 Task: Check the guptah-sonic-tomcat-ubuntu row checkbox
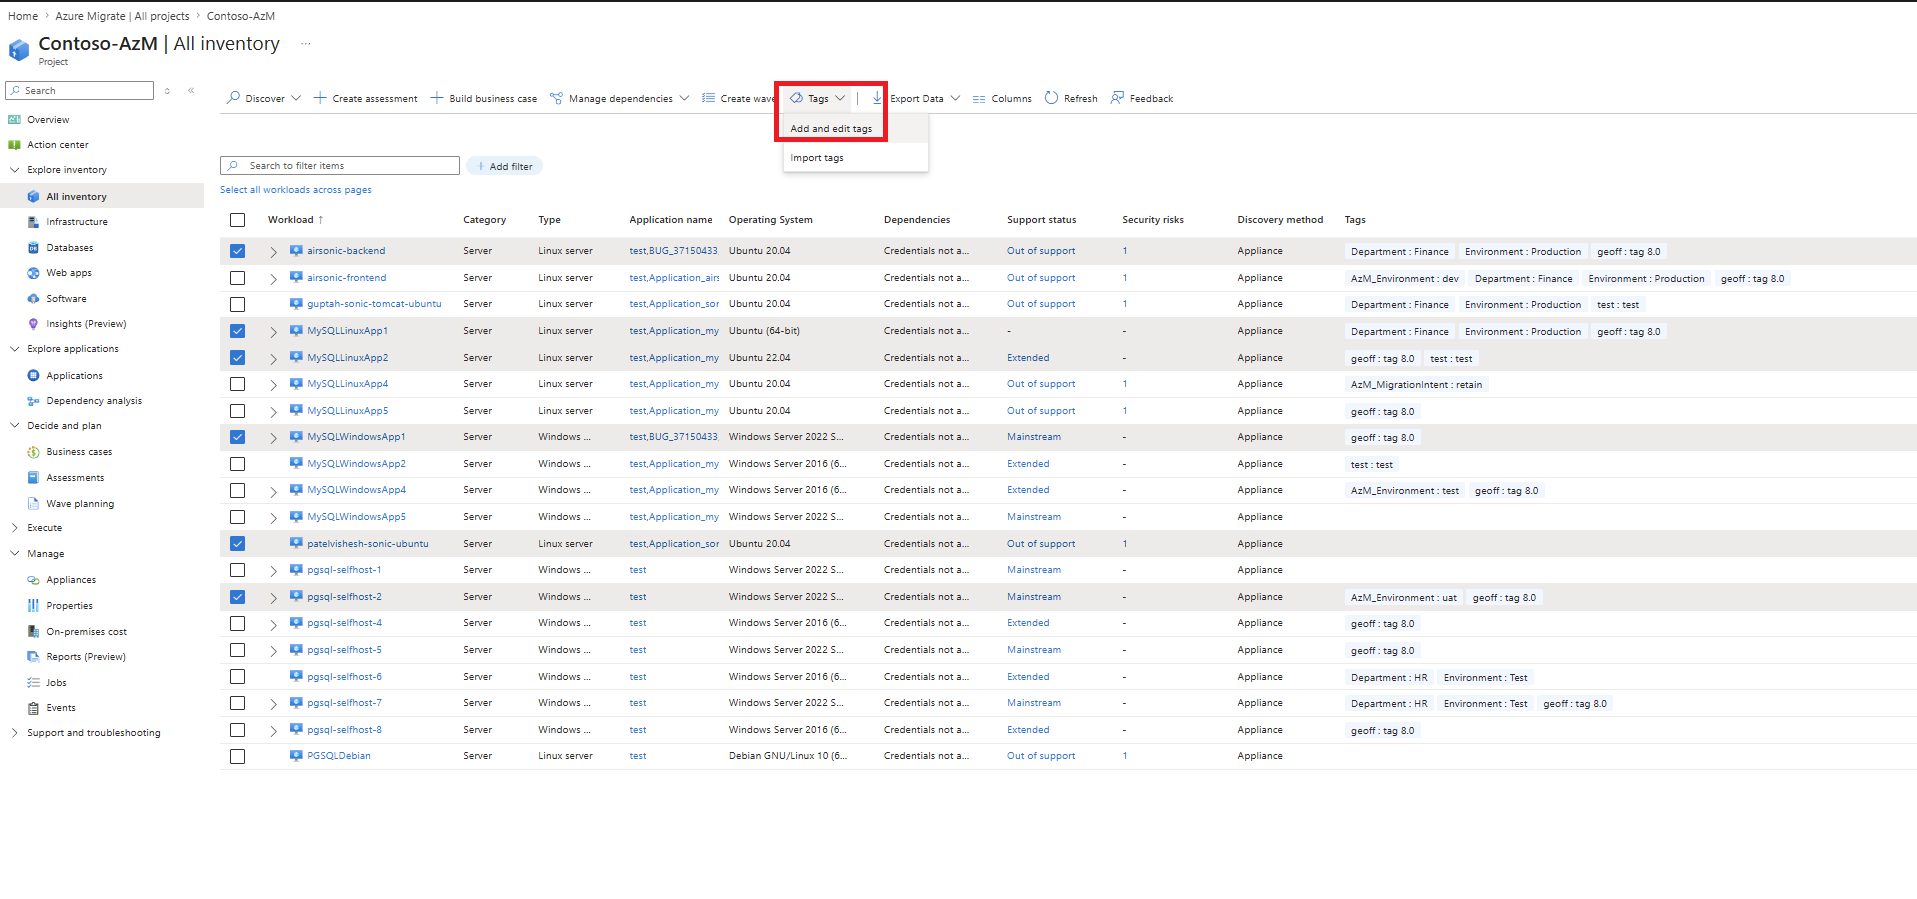coord(237,304)
